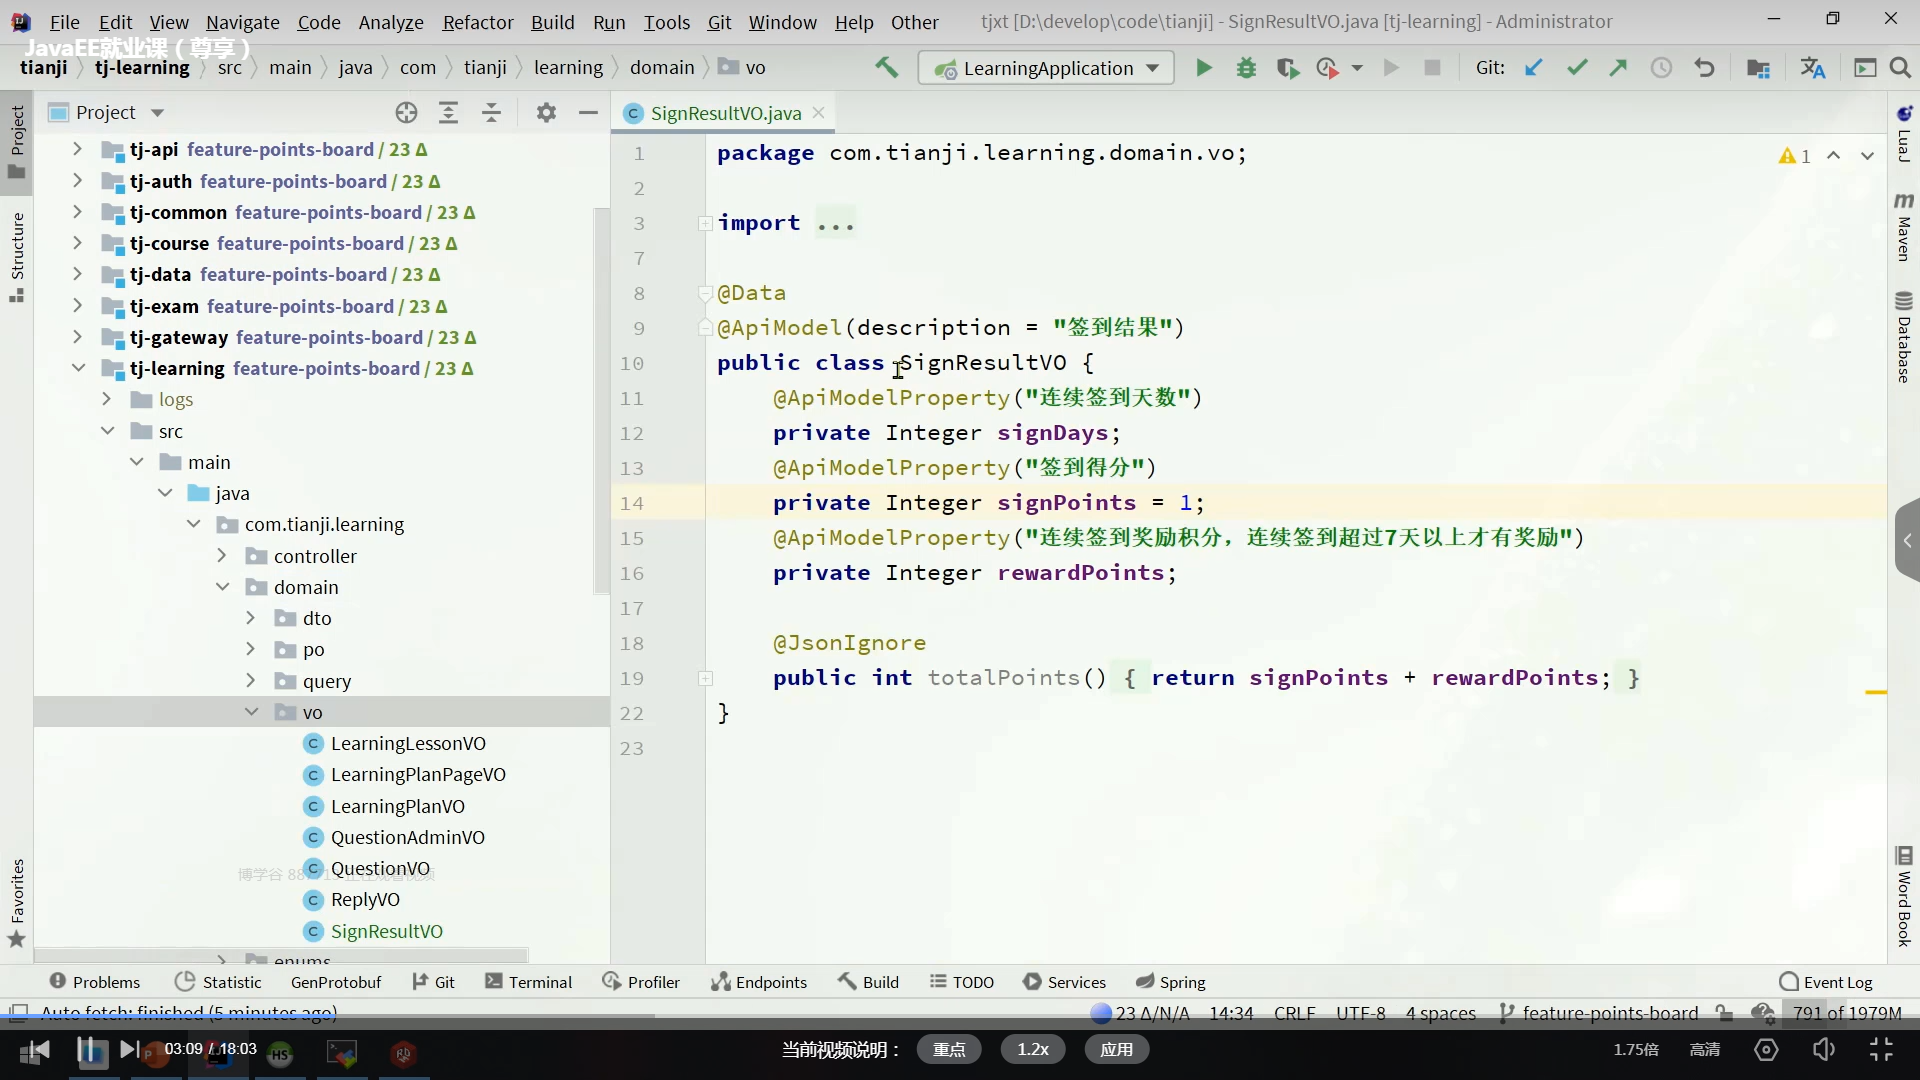Click Git update project arrow
Viewport: 1920px width, 1080px height.
tap(1533, 68)
